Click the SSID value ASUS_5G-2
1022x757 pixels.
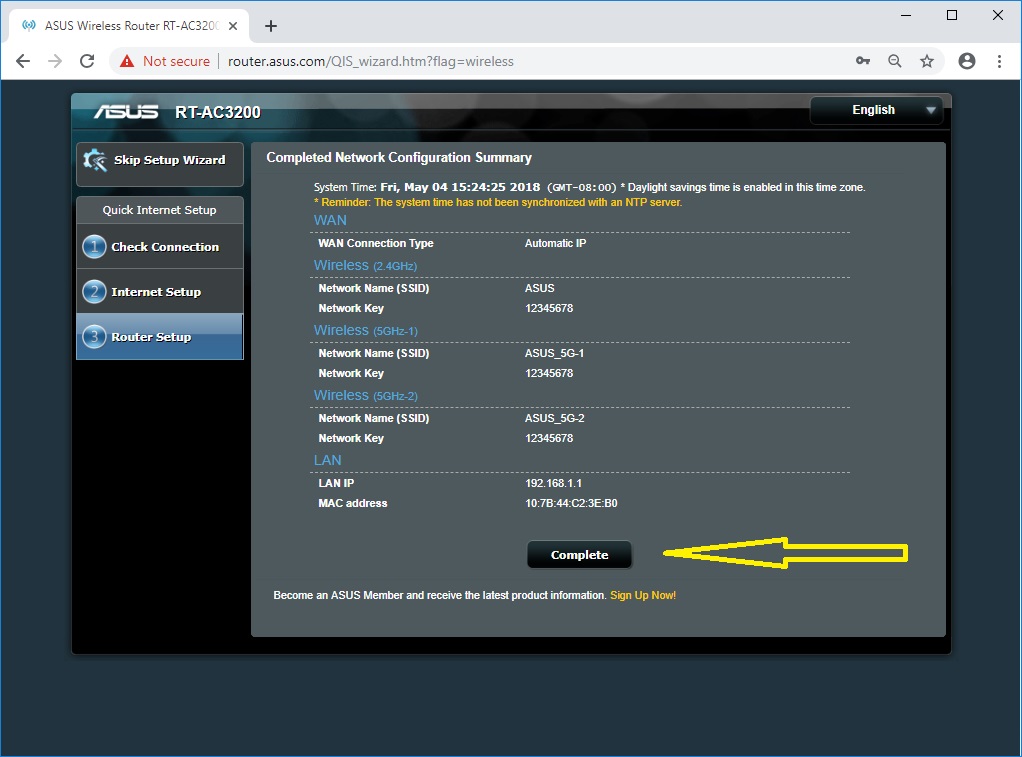tap(555, 419)
